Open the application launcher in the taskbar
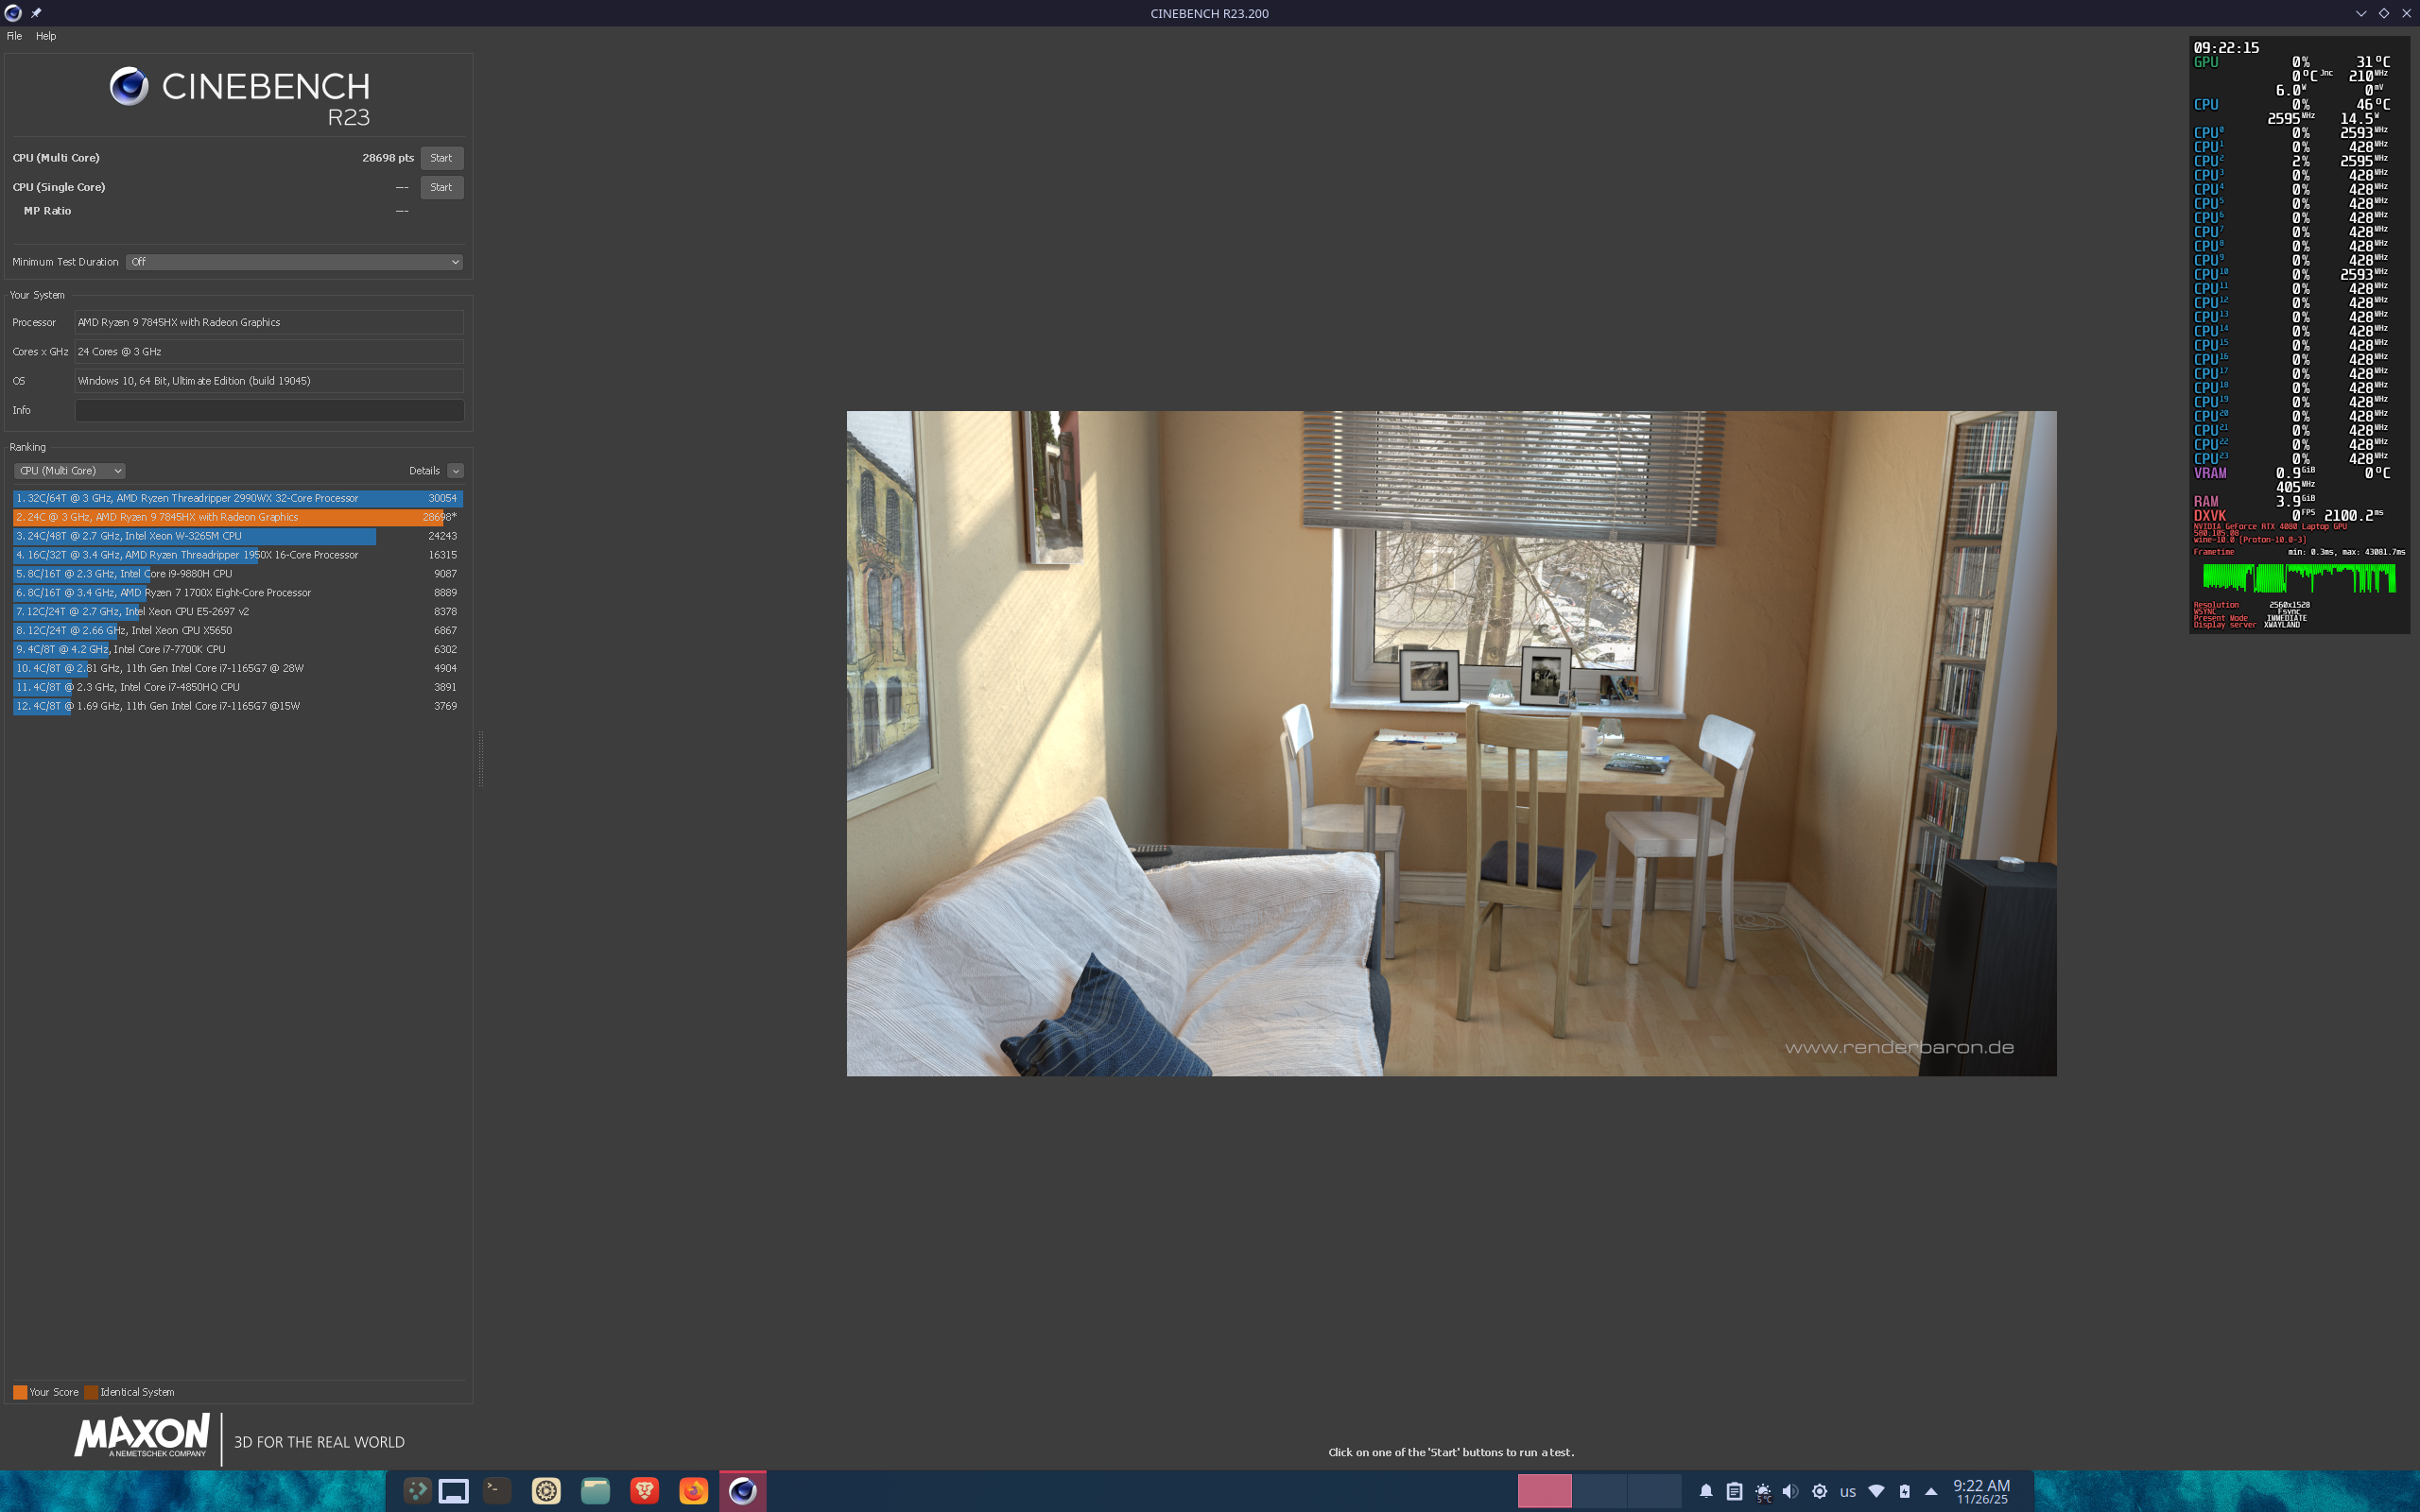 (x=417, y=1491)
